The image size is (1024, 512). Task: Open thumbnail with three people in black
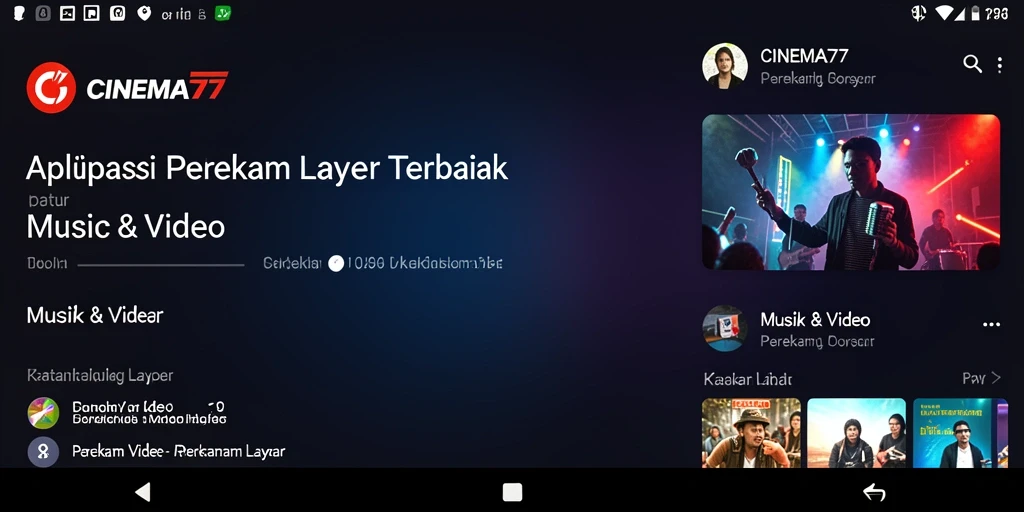point(856,433)
